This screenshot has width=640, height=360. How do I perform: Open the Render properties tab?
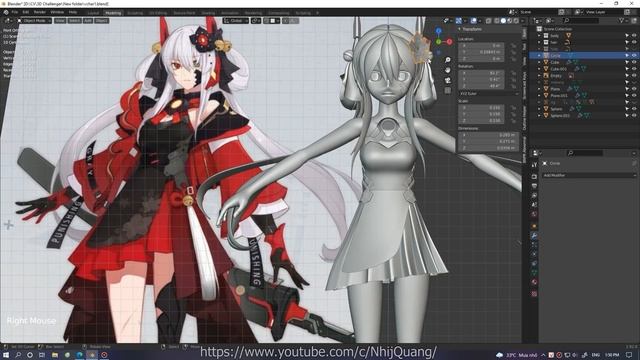534,177
